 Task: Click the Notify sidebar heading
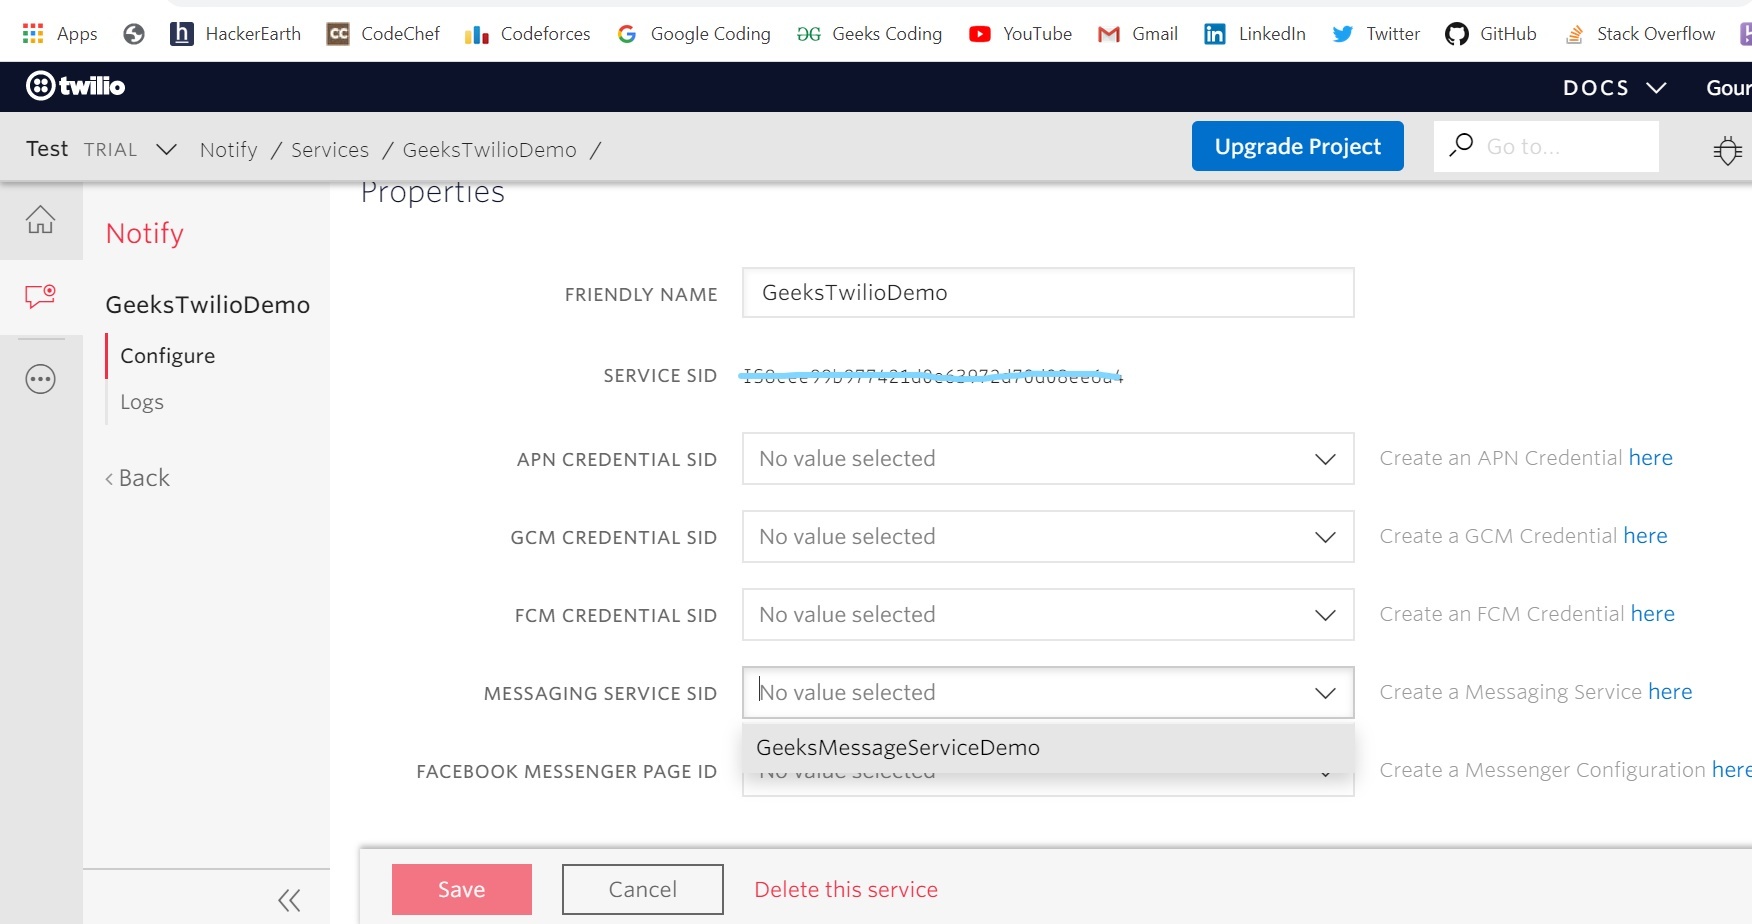point(145,233)
